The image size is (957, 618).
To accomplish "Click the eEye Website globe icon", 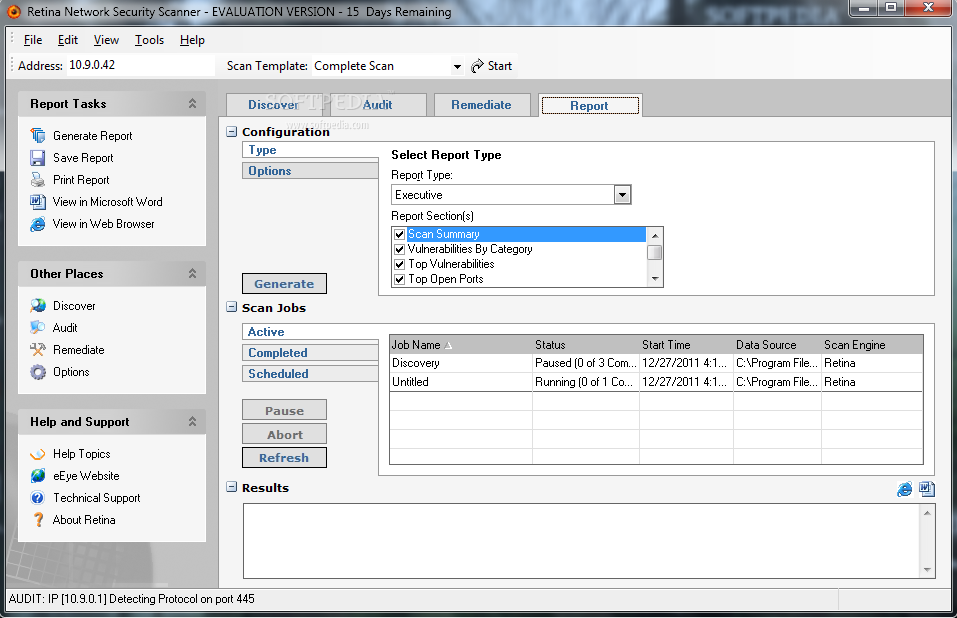I will coord(38,476).
